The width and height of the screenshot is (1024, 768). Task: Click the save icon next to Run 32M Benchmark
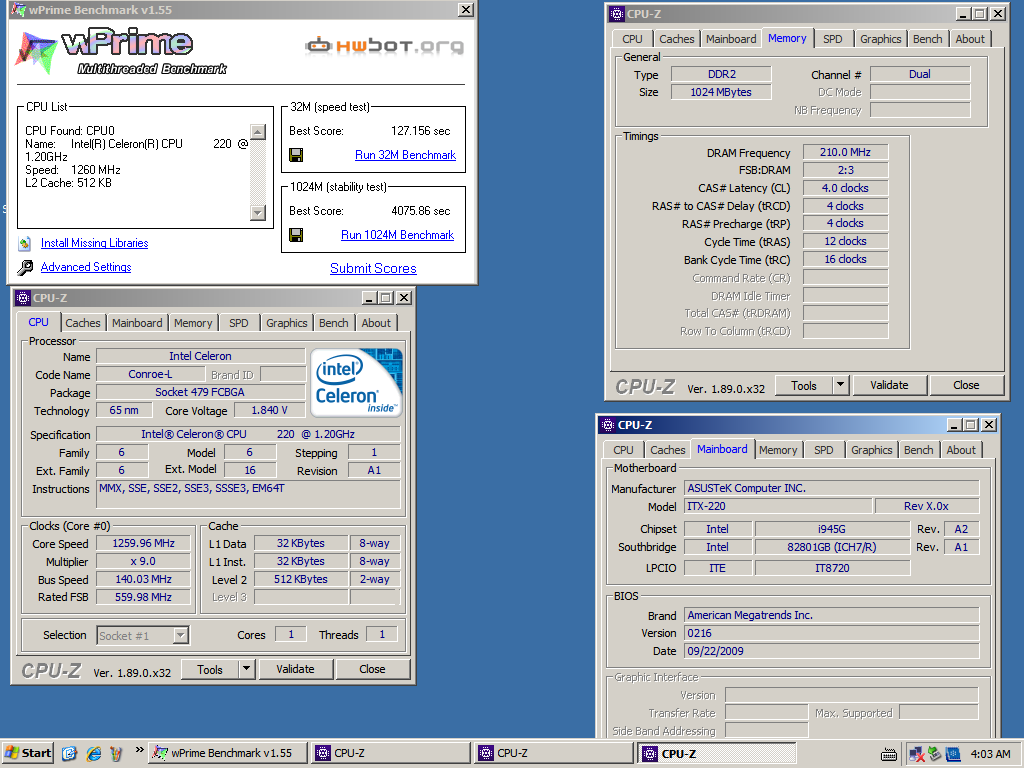296,155
